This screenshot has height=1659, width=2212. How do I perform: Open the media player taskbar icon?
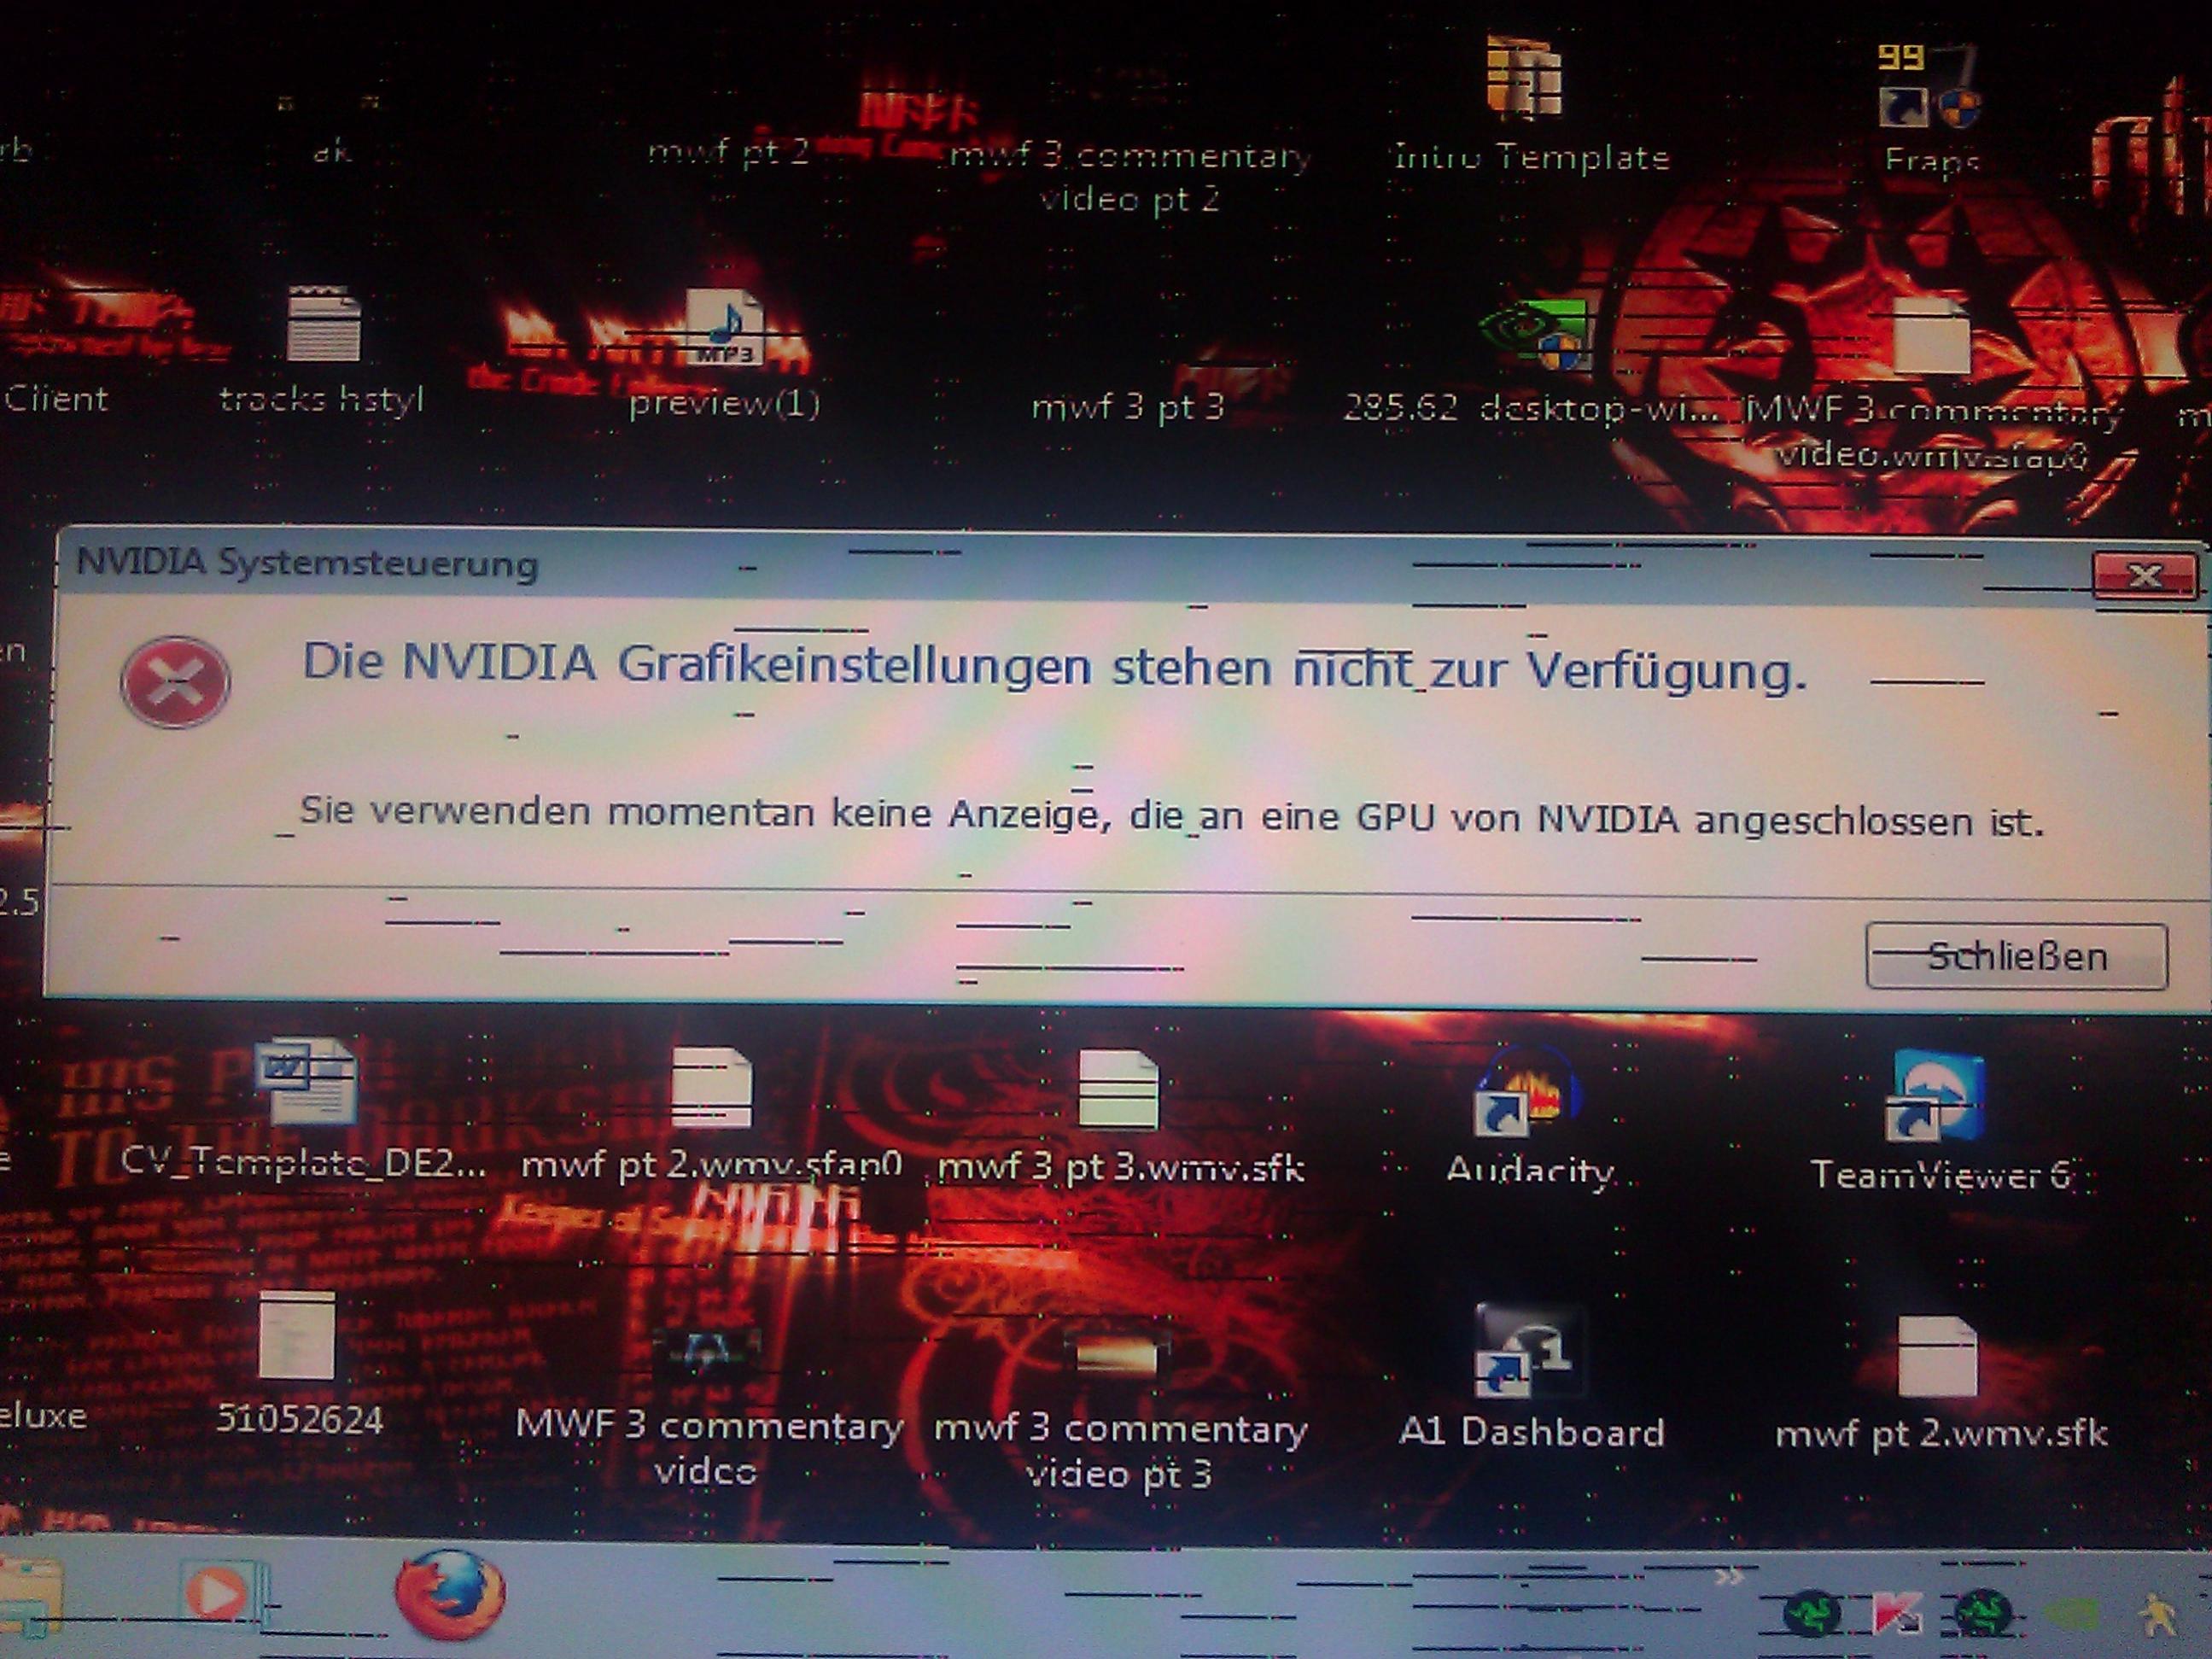(222, 1594)
